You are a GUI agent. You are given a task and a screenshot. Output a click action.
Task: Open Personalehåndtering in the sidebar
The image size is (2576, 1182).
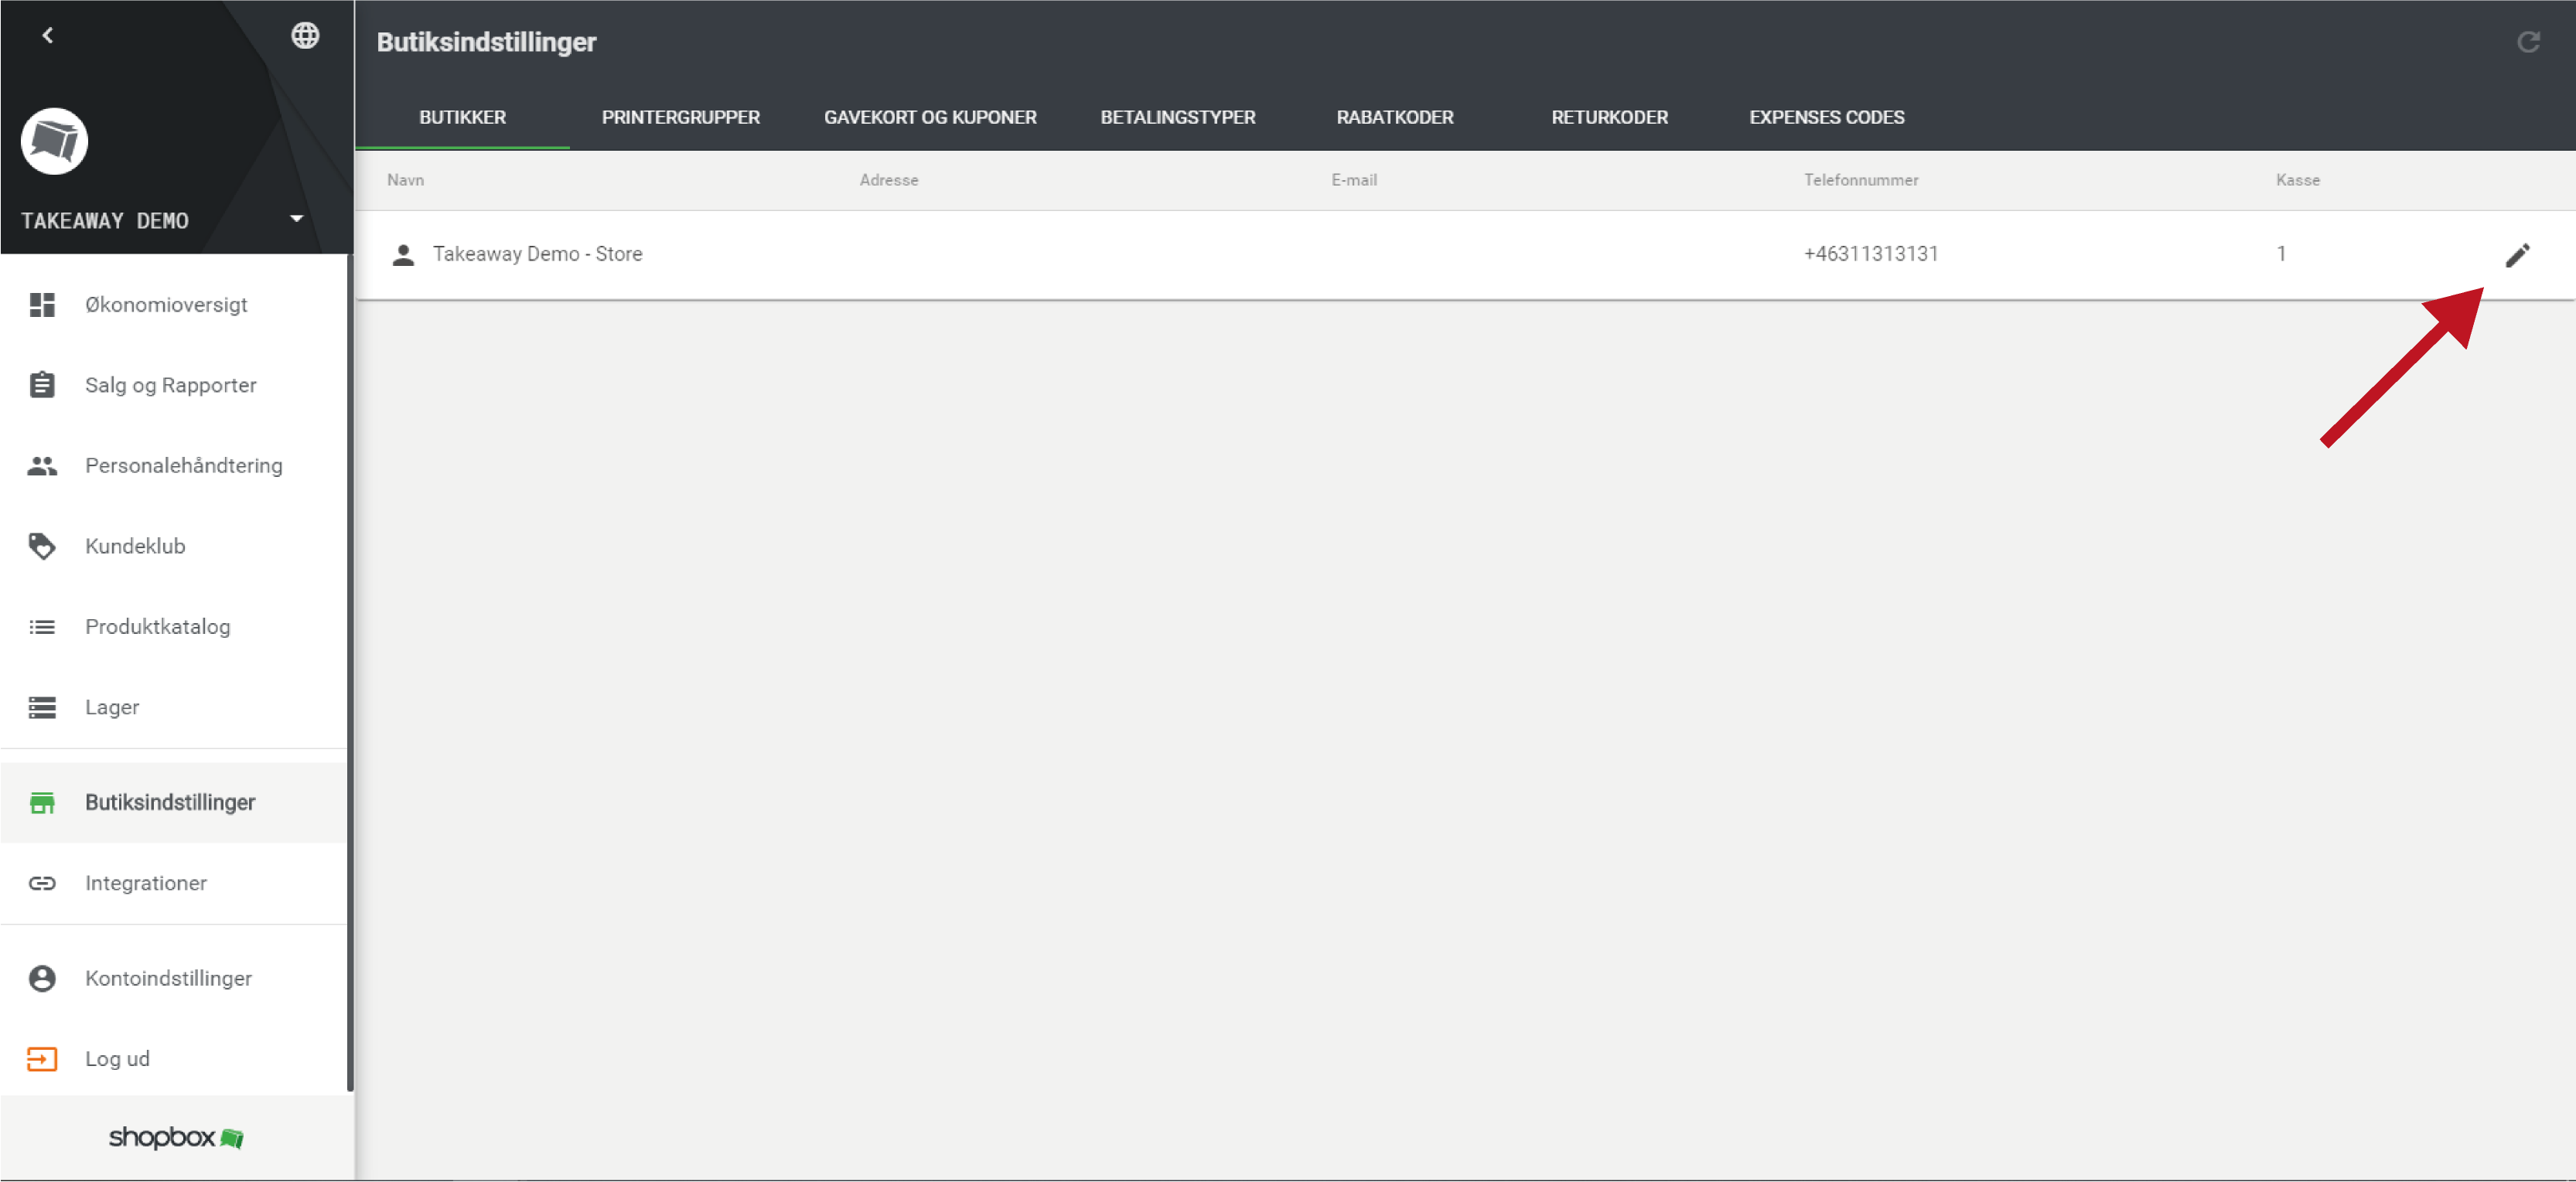click(x=183, y=466)
